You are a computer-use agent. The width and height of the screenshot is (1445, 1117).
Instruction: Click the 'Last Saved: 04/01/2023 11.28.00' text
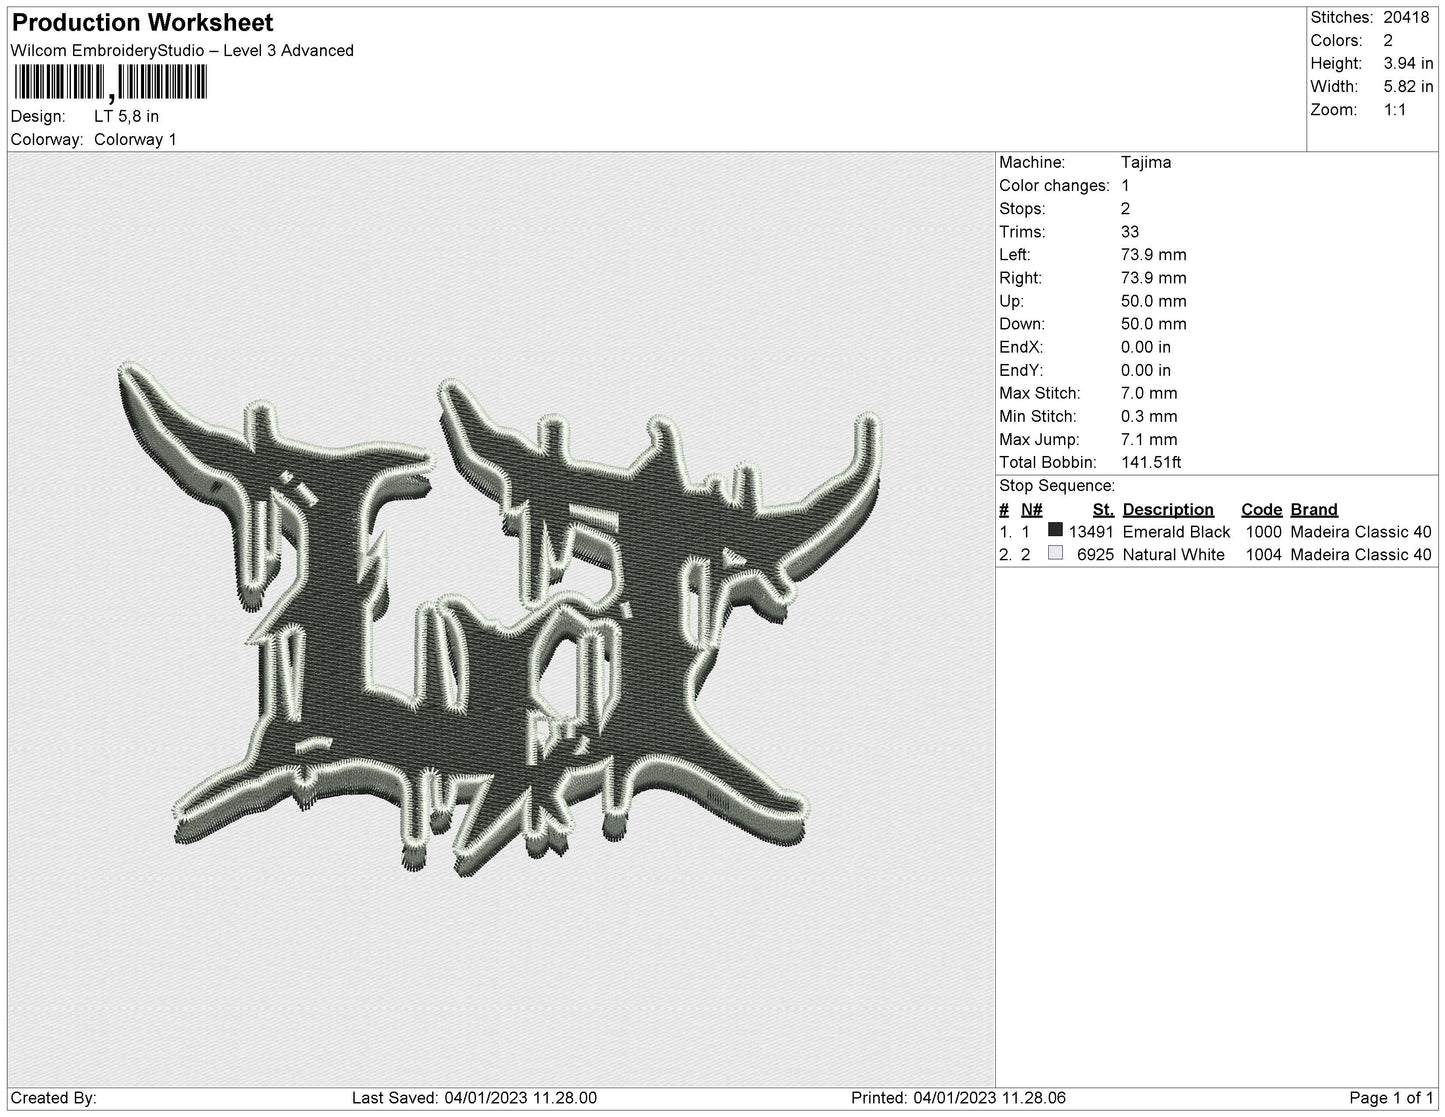pos(474,1097)
